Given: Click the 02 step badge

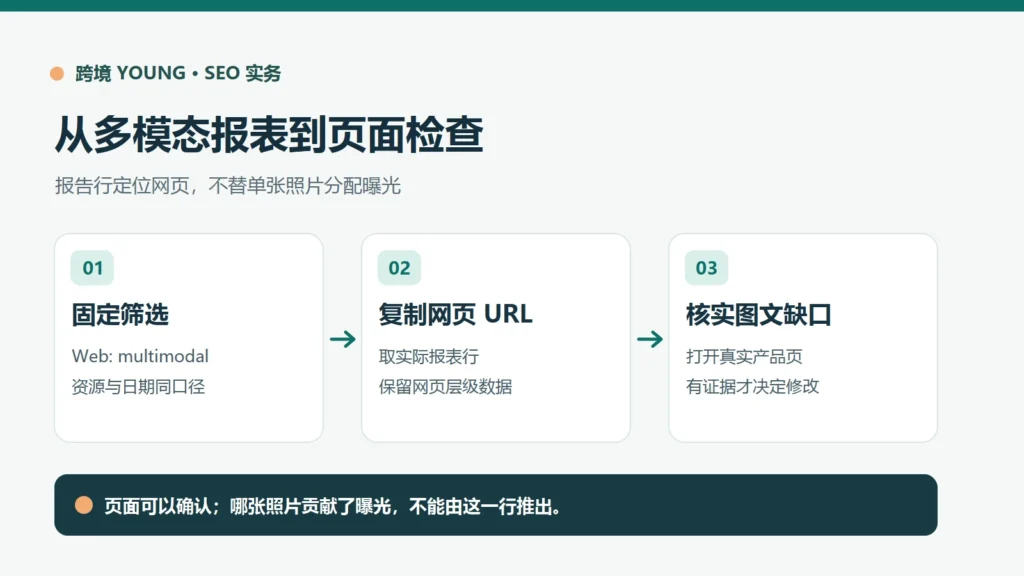Looking at the screenshot, I should (399, 268).
